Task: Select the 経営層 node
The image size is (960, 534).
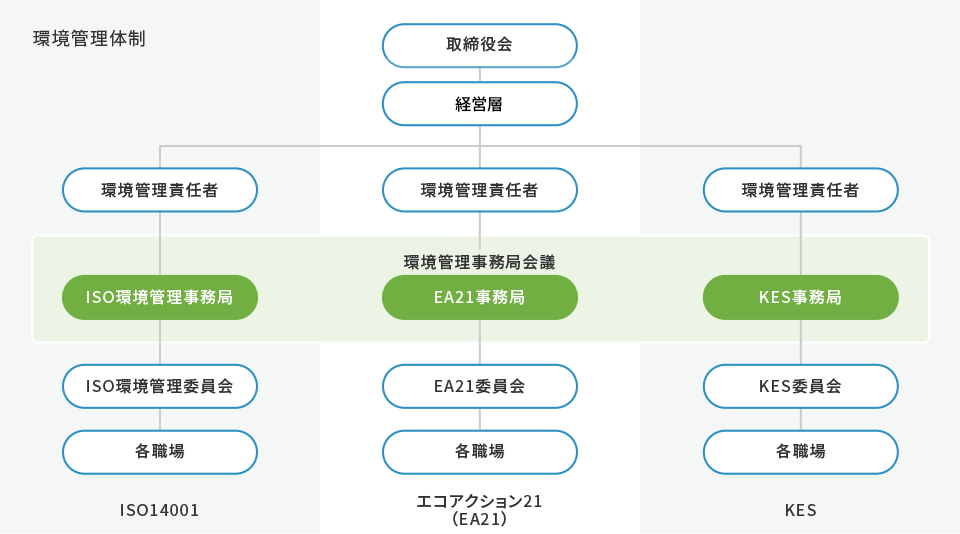Action: [480, 103]
